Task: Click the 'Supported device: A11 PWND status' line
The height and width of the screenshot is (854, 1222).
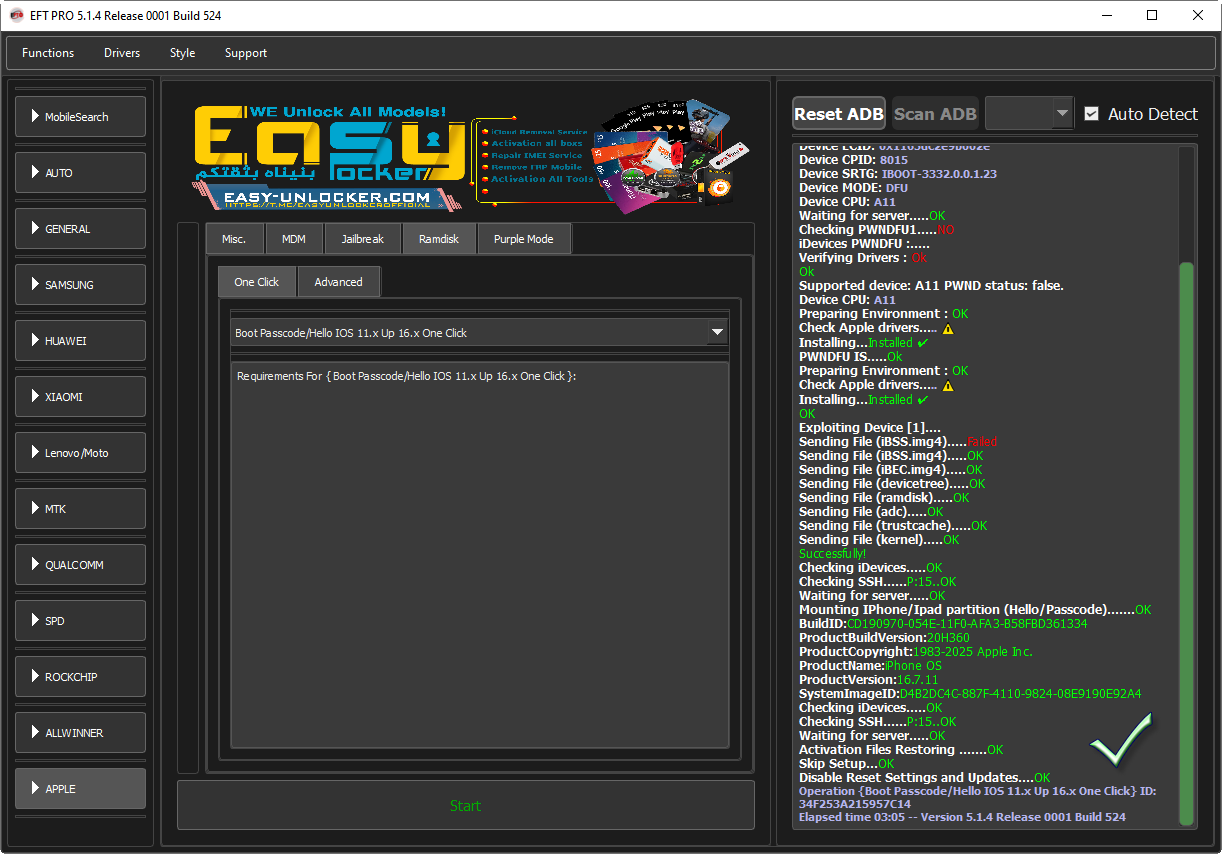Action: click(931, 285)
